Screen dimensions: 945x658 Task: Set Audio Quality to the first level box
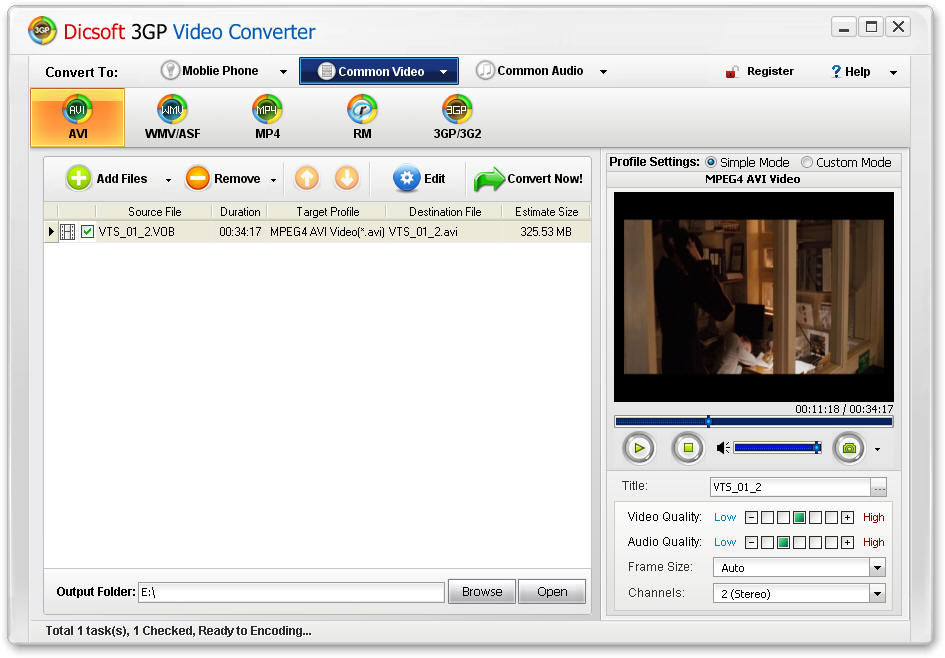(767, 543)
